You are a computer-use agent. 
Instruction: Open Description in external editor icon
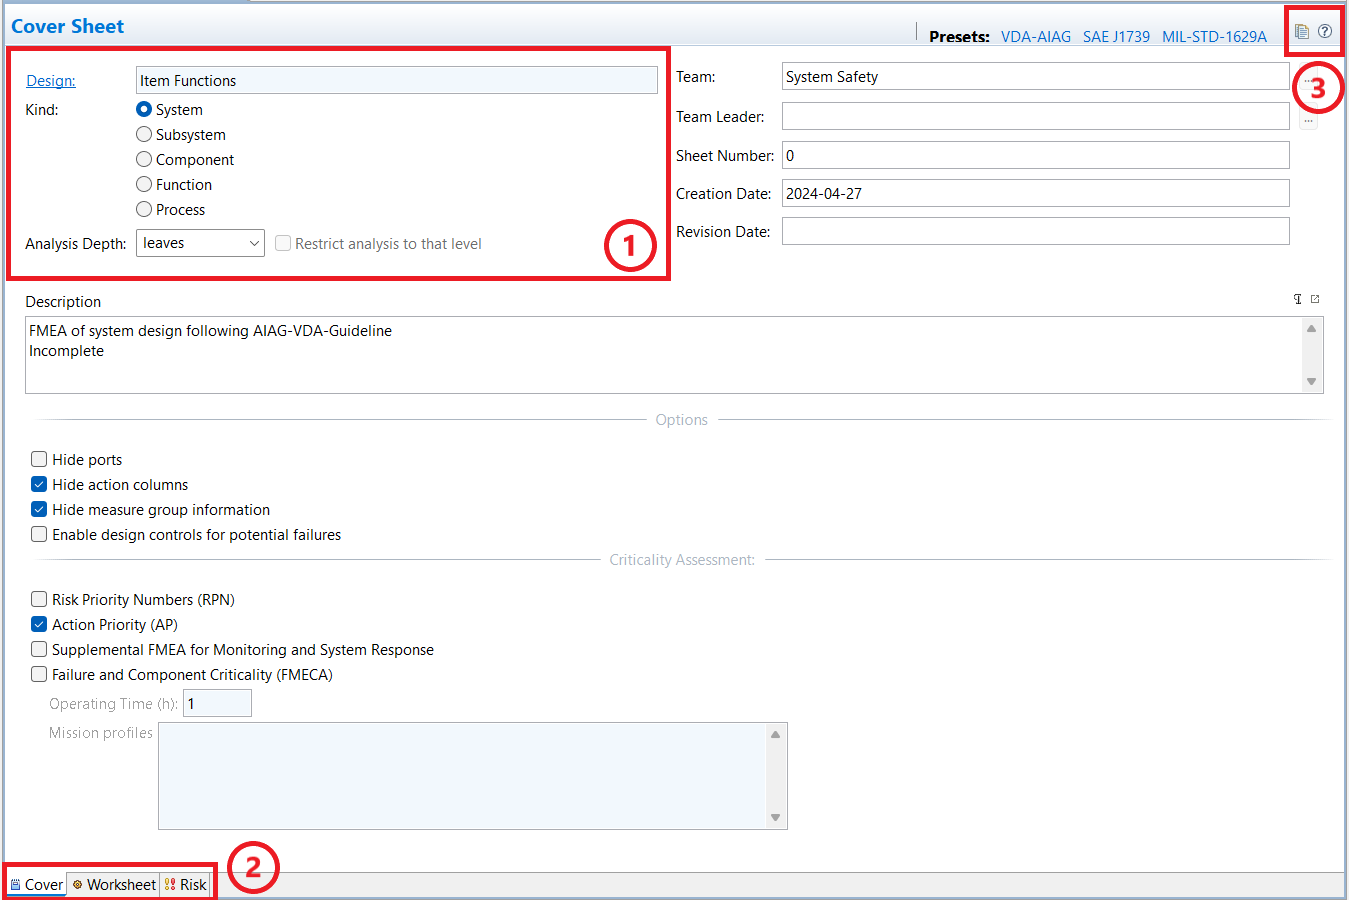(1315, 299)
